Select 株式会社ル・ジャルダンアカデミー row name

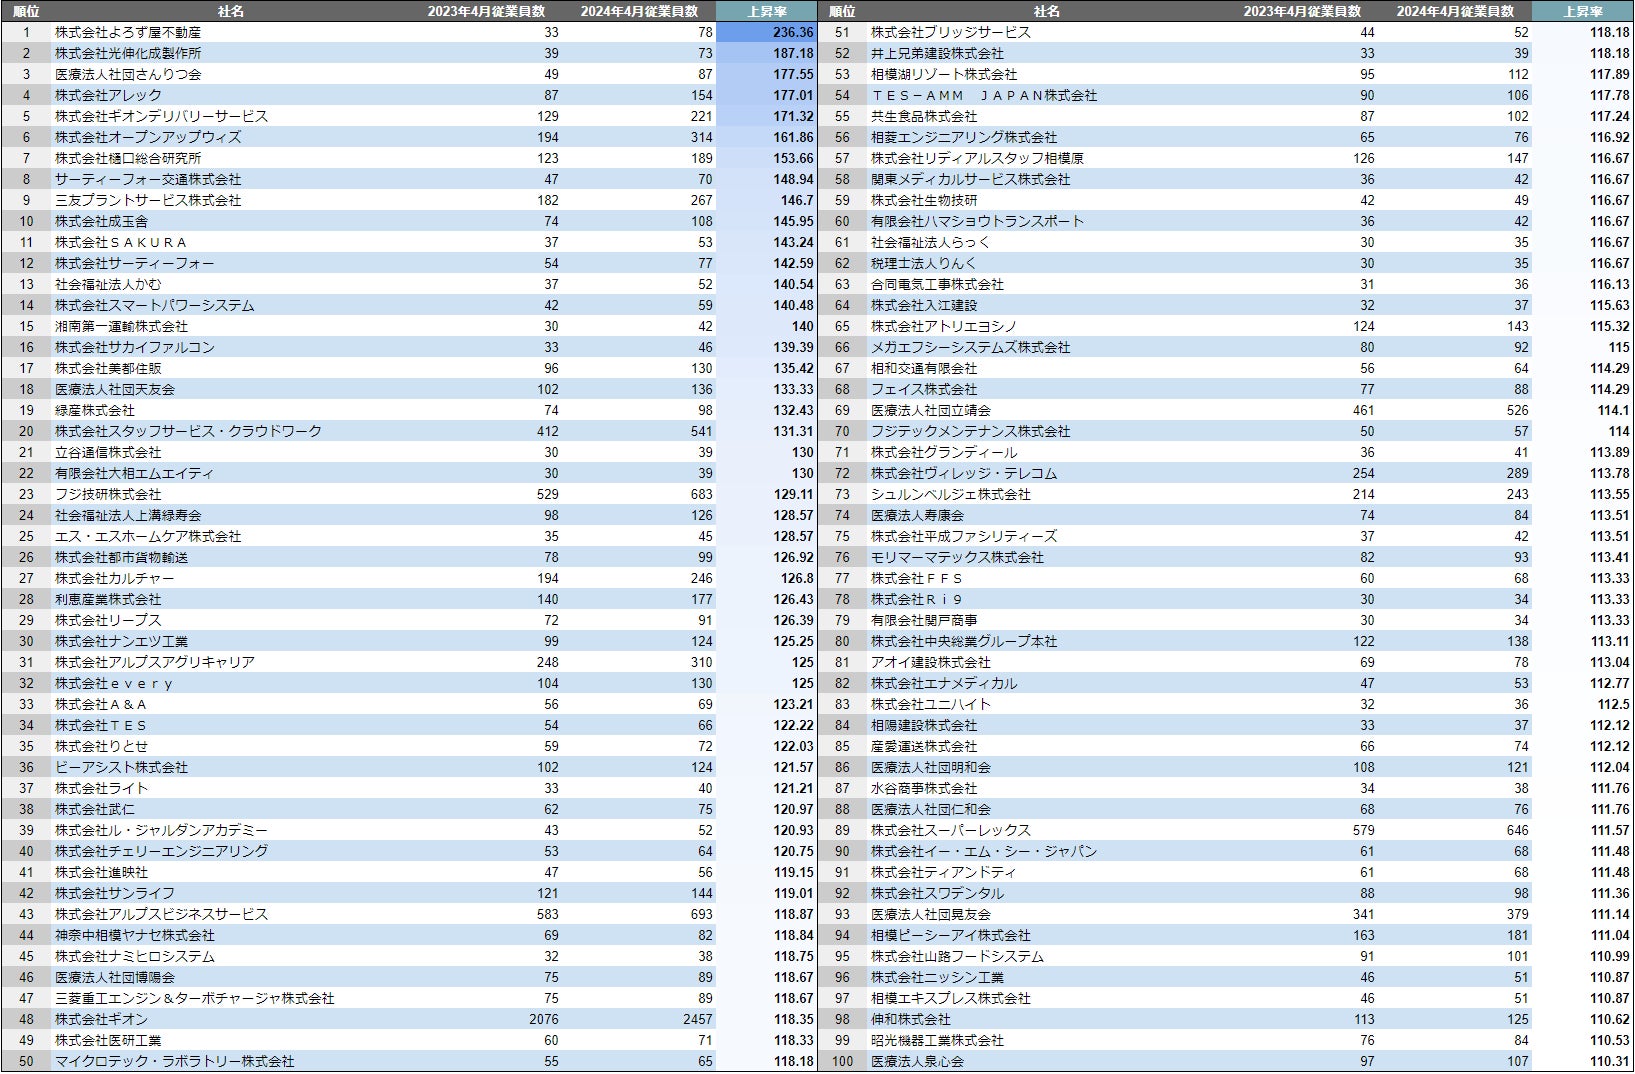tap(161, 830)
